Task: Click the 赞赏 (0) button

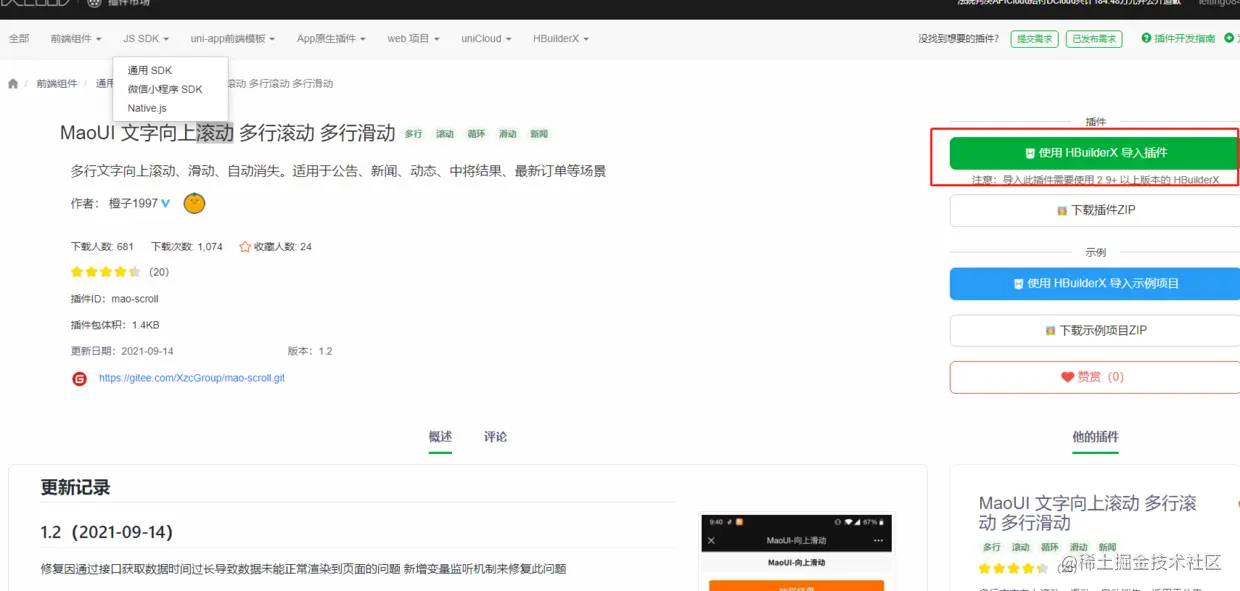Action: (x=1095, y=377)
